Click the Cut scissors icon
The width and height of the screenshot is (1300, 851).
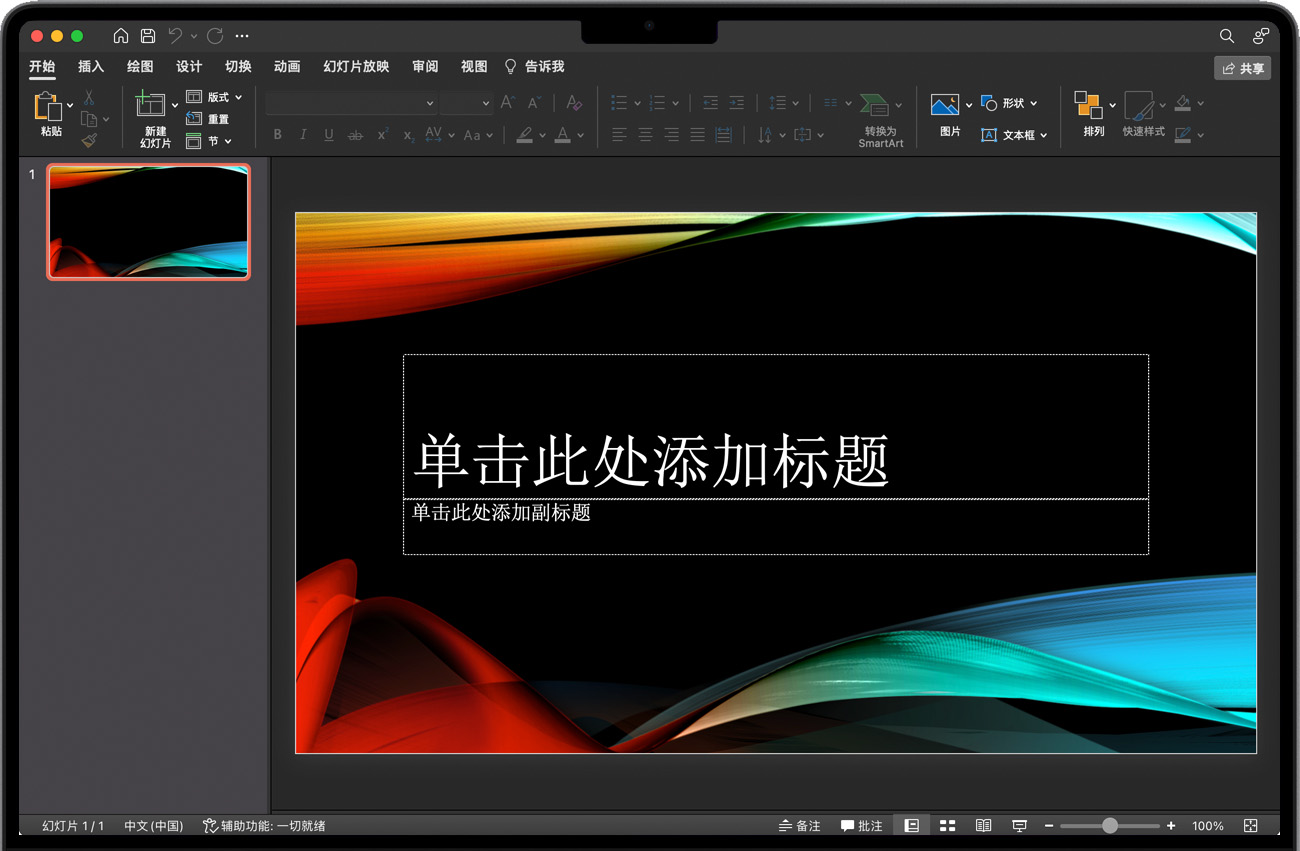(x=89, y=98)
